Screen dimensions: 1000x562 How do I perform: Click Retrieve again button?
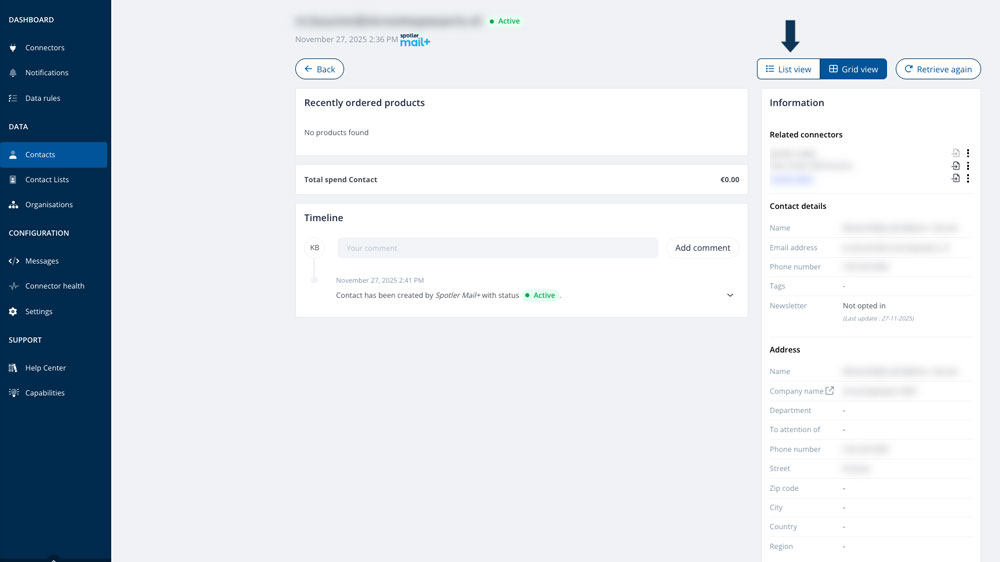point(938,69)
